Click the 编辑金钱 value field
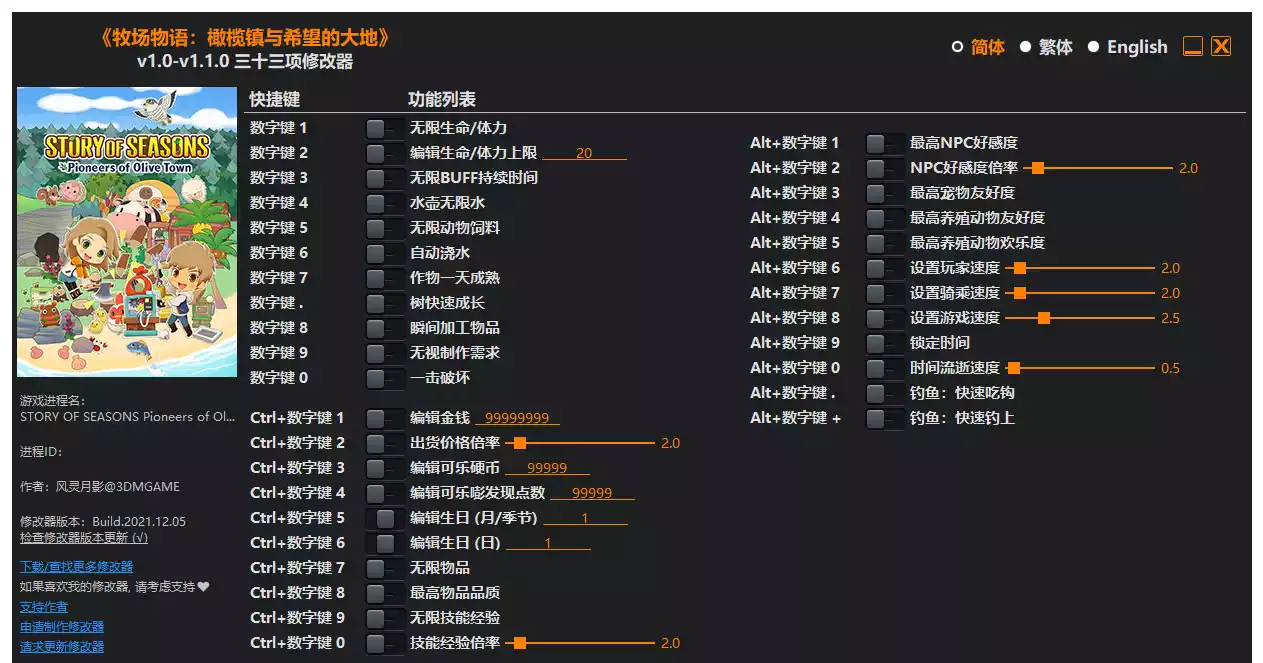 pos(518,417)
